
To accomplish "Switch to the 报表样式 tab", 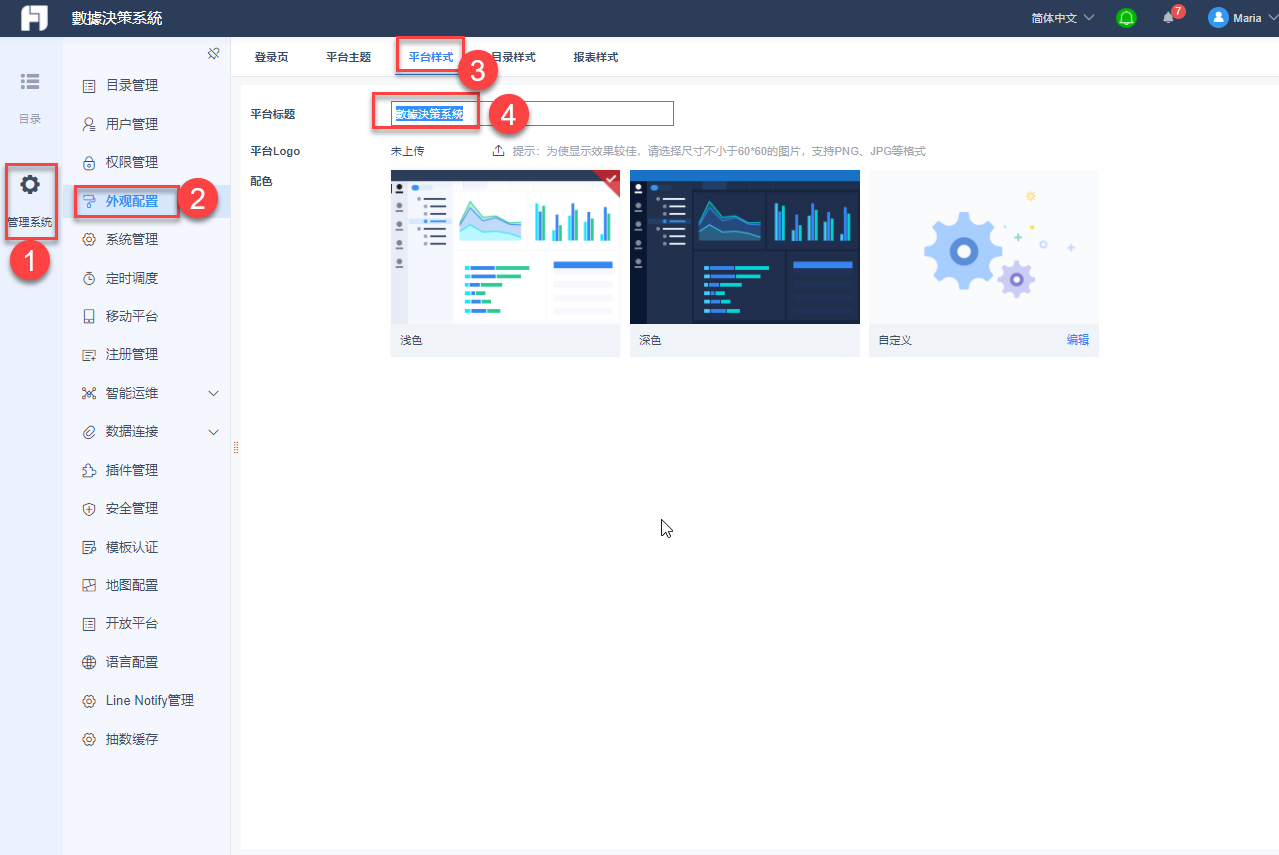I will coord(595,57).
